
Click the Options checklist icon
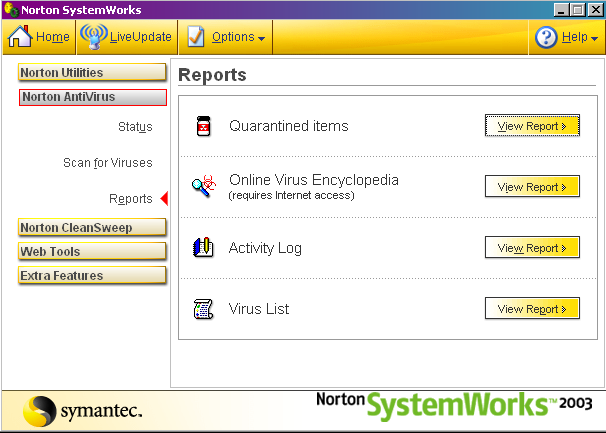(x=196, y=37)
